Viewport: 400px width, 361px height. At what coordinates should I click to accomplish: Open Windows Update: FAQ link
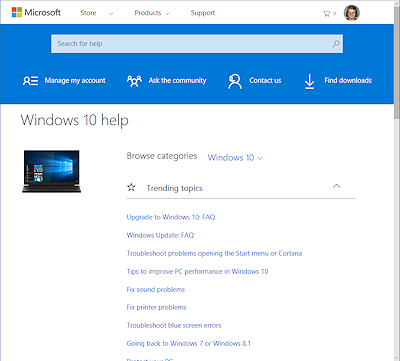(160, 235)
